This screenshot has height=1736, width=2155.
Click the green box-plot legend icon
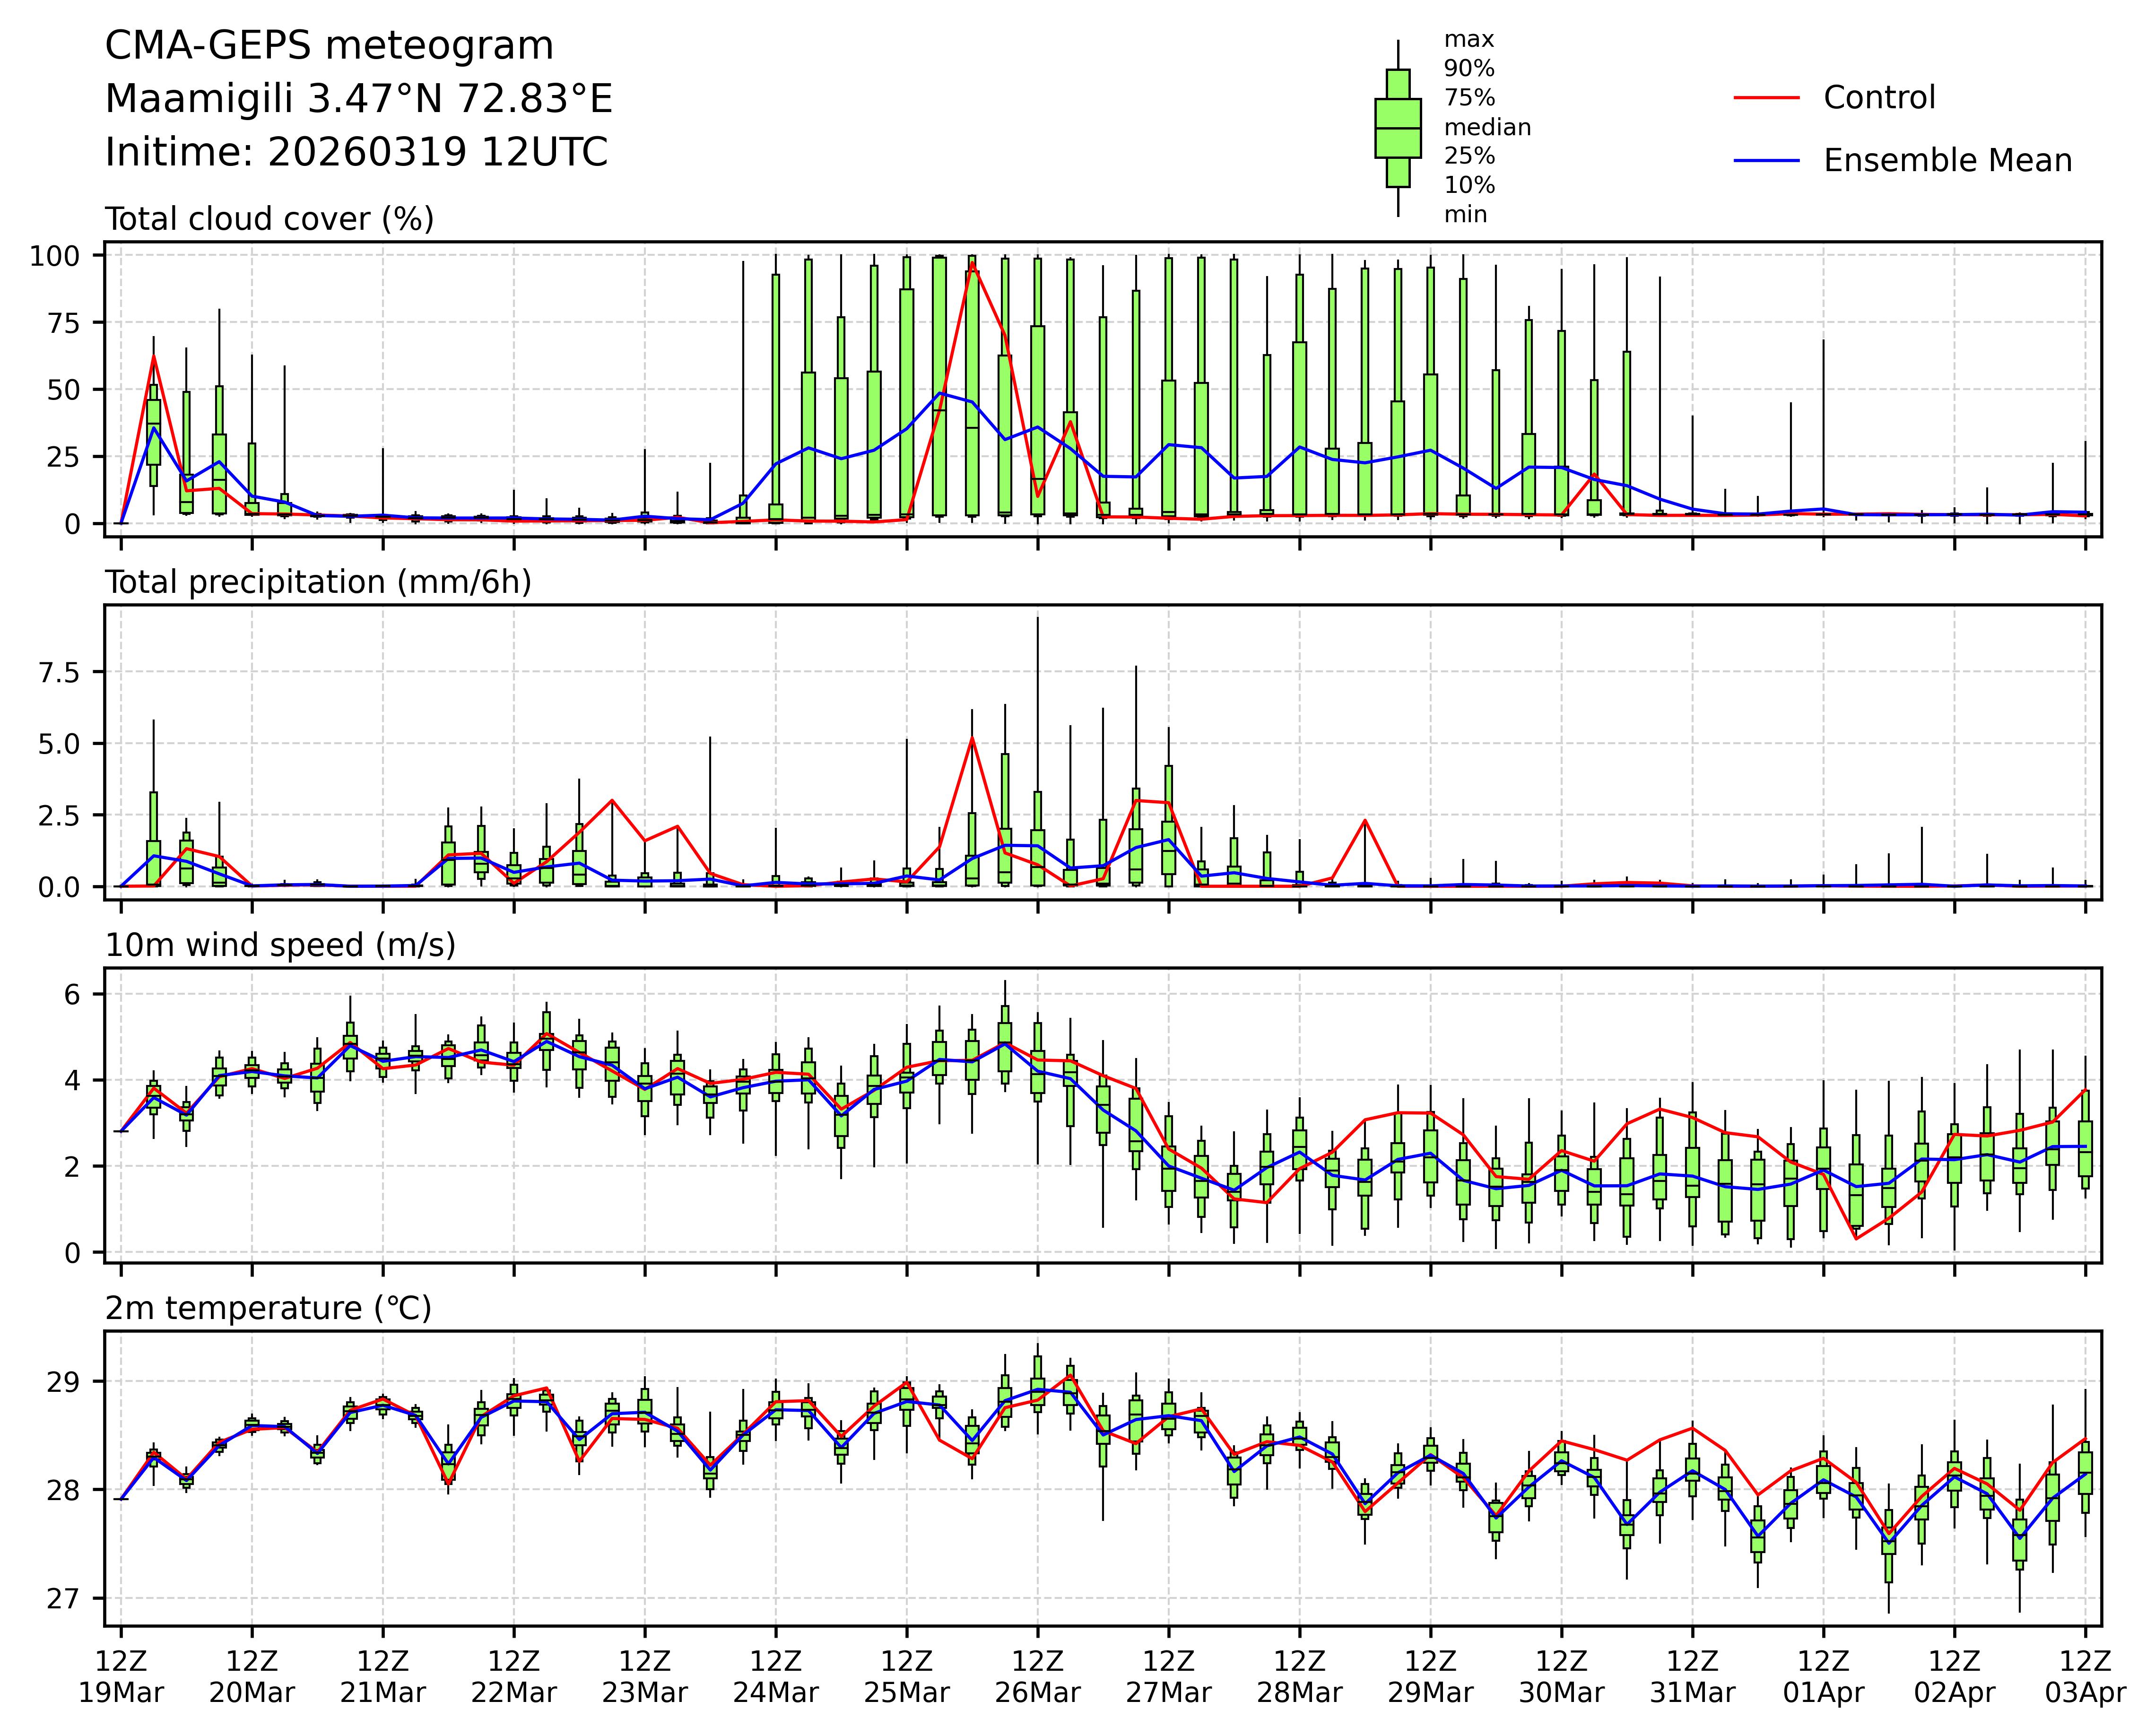(x=1397, y=128)
